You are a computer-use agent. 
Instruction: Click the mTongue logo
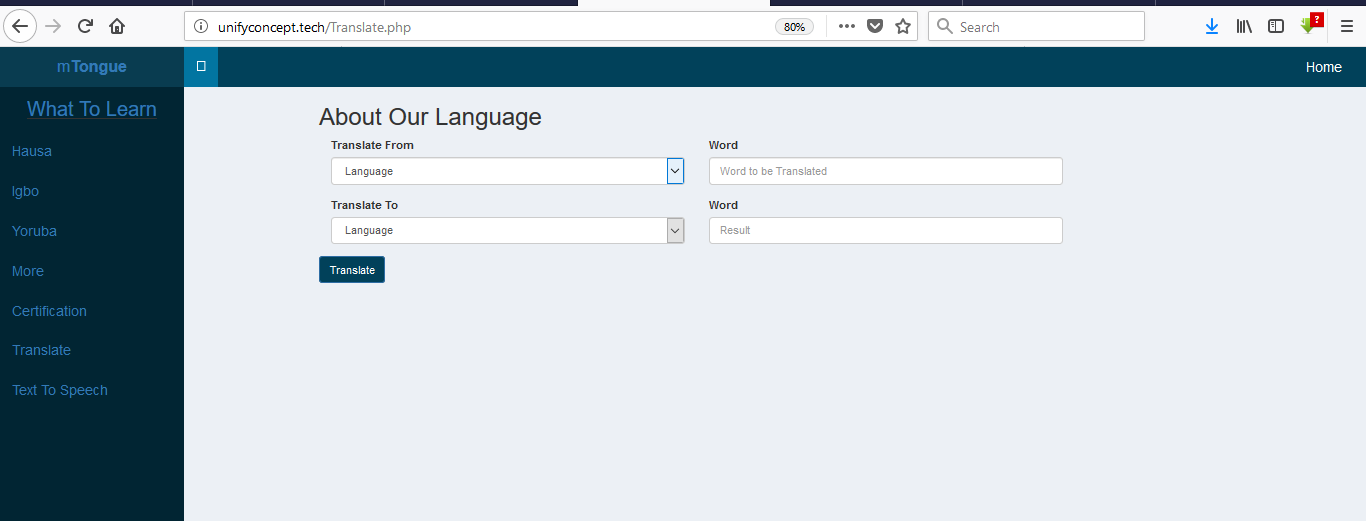[x=92, y=67]
